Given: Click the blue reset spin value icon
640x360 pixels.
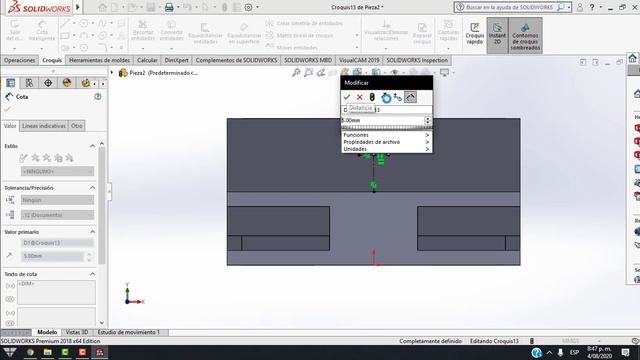Looking at the screenshot, I should point(386,98).
